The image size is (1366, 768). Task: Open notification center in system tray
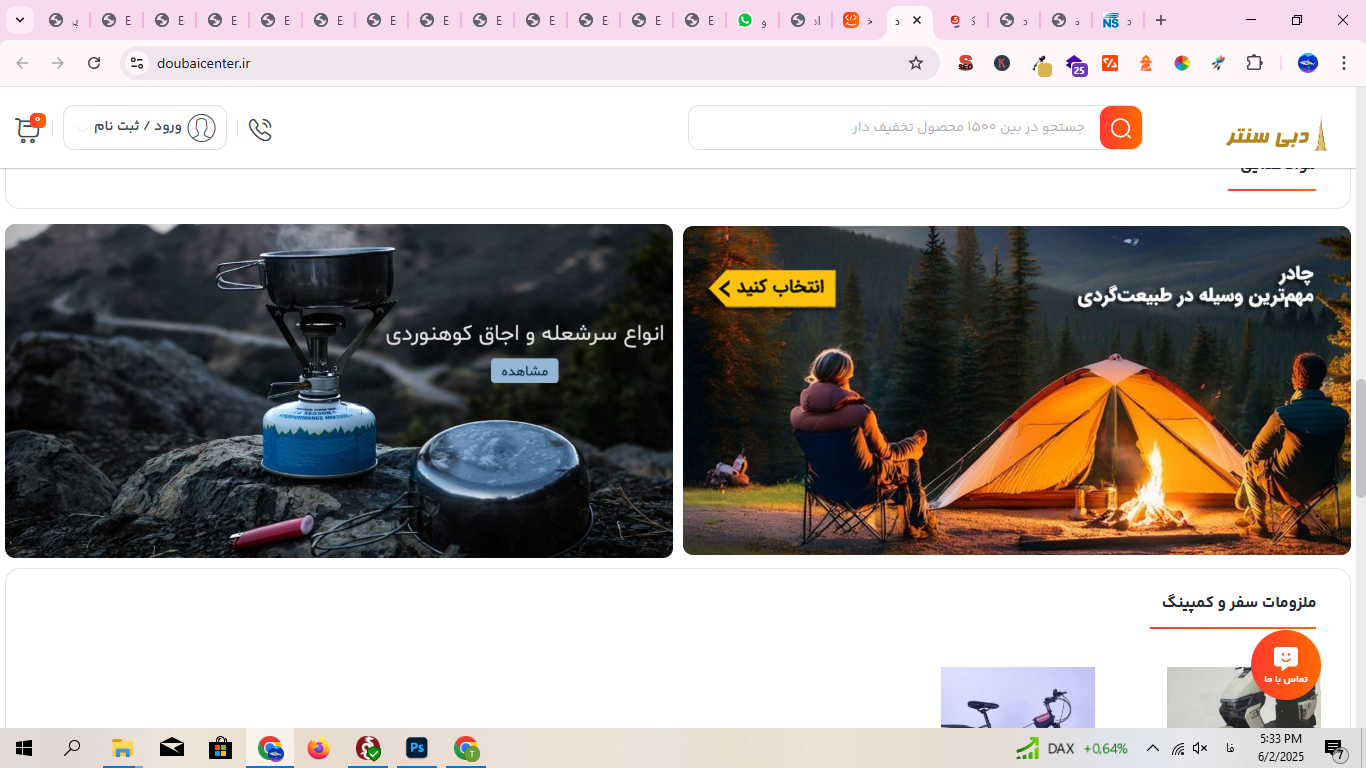[x=1335, y=749]
